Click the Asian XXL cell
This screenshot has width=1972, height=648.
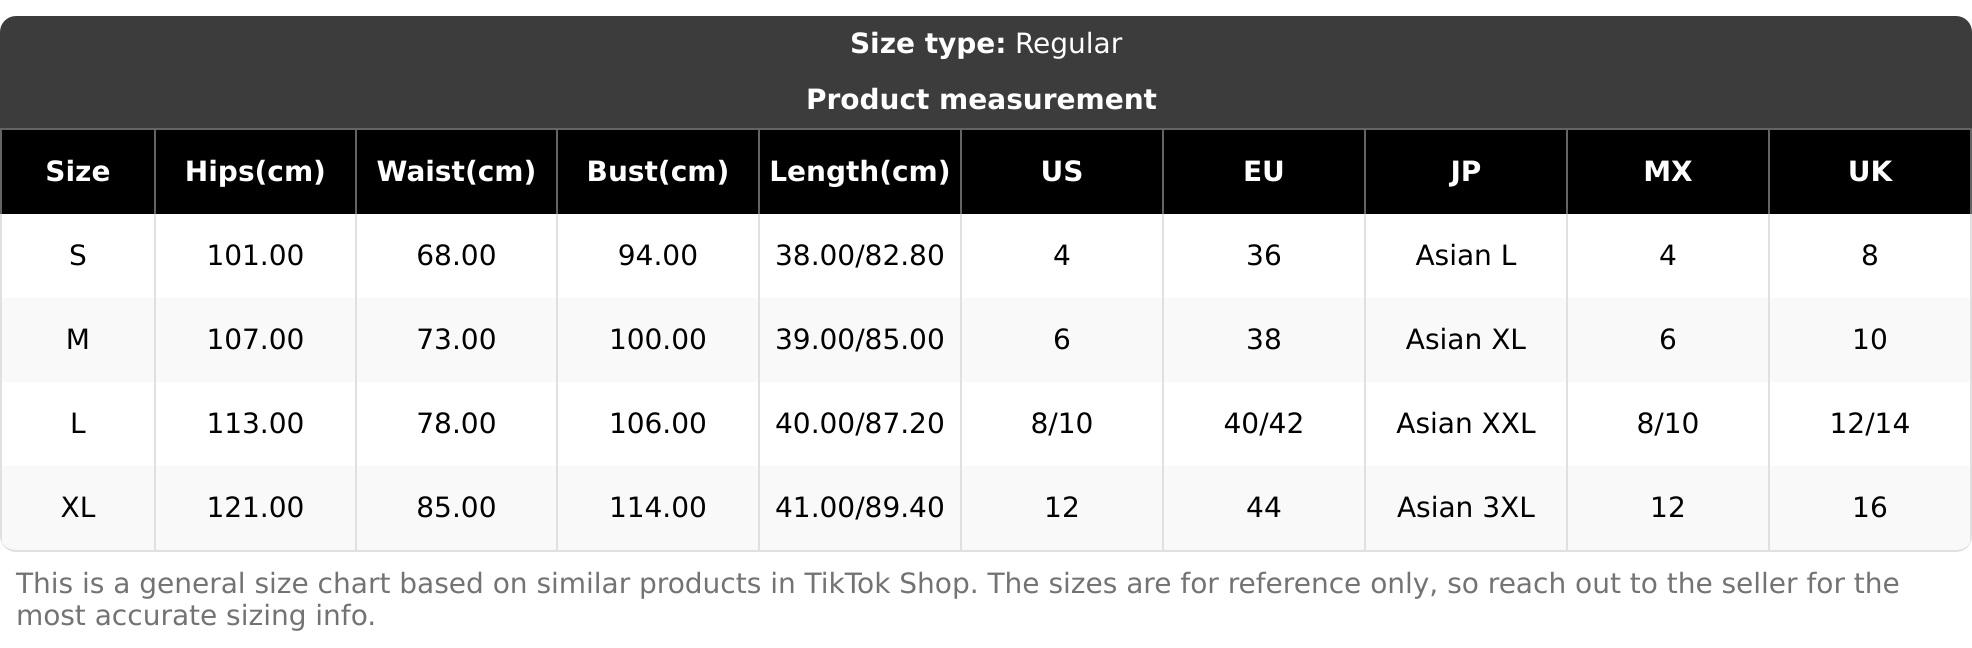click(x=1465, y=424)
